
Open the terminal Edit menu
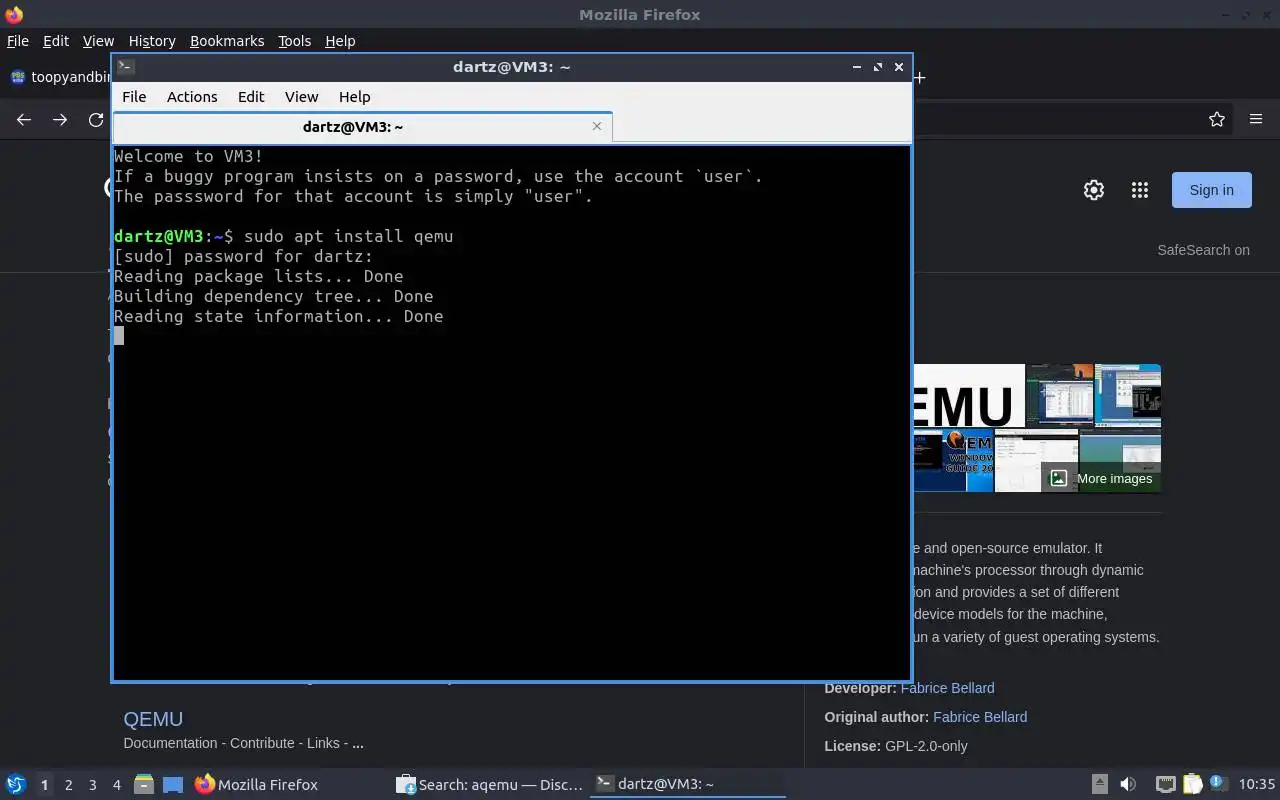(x=251, y=97)
